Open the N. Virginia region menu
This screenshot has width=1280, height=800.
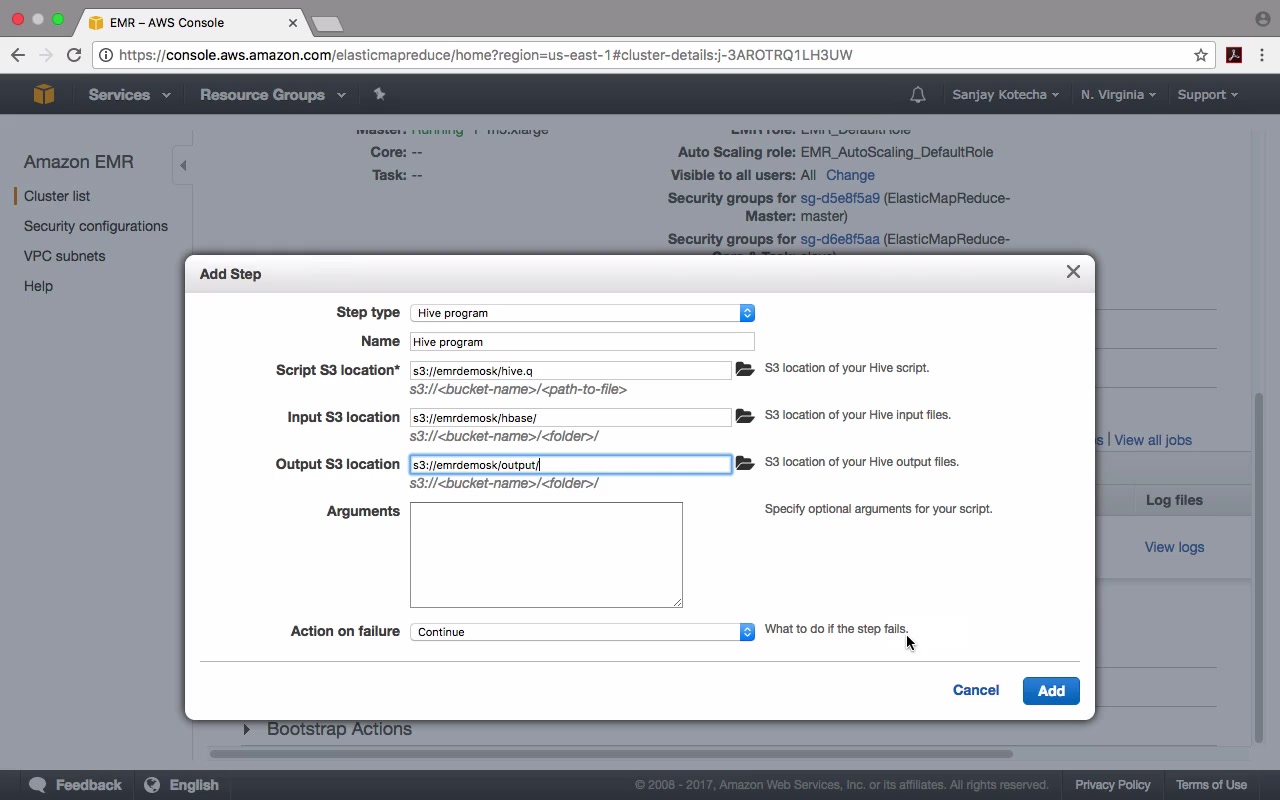(1118, 95)
